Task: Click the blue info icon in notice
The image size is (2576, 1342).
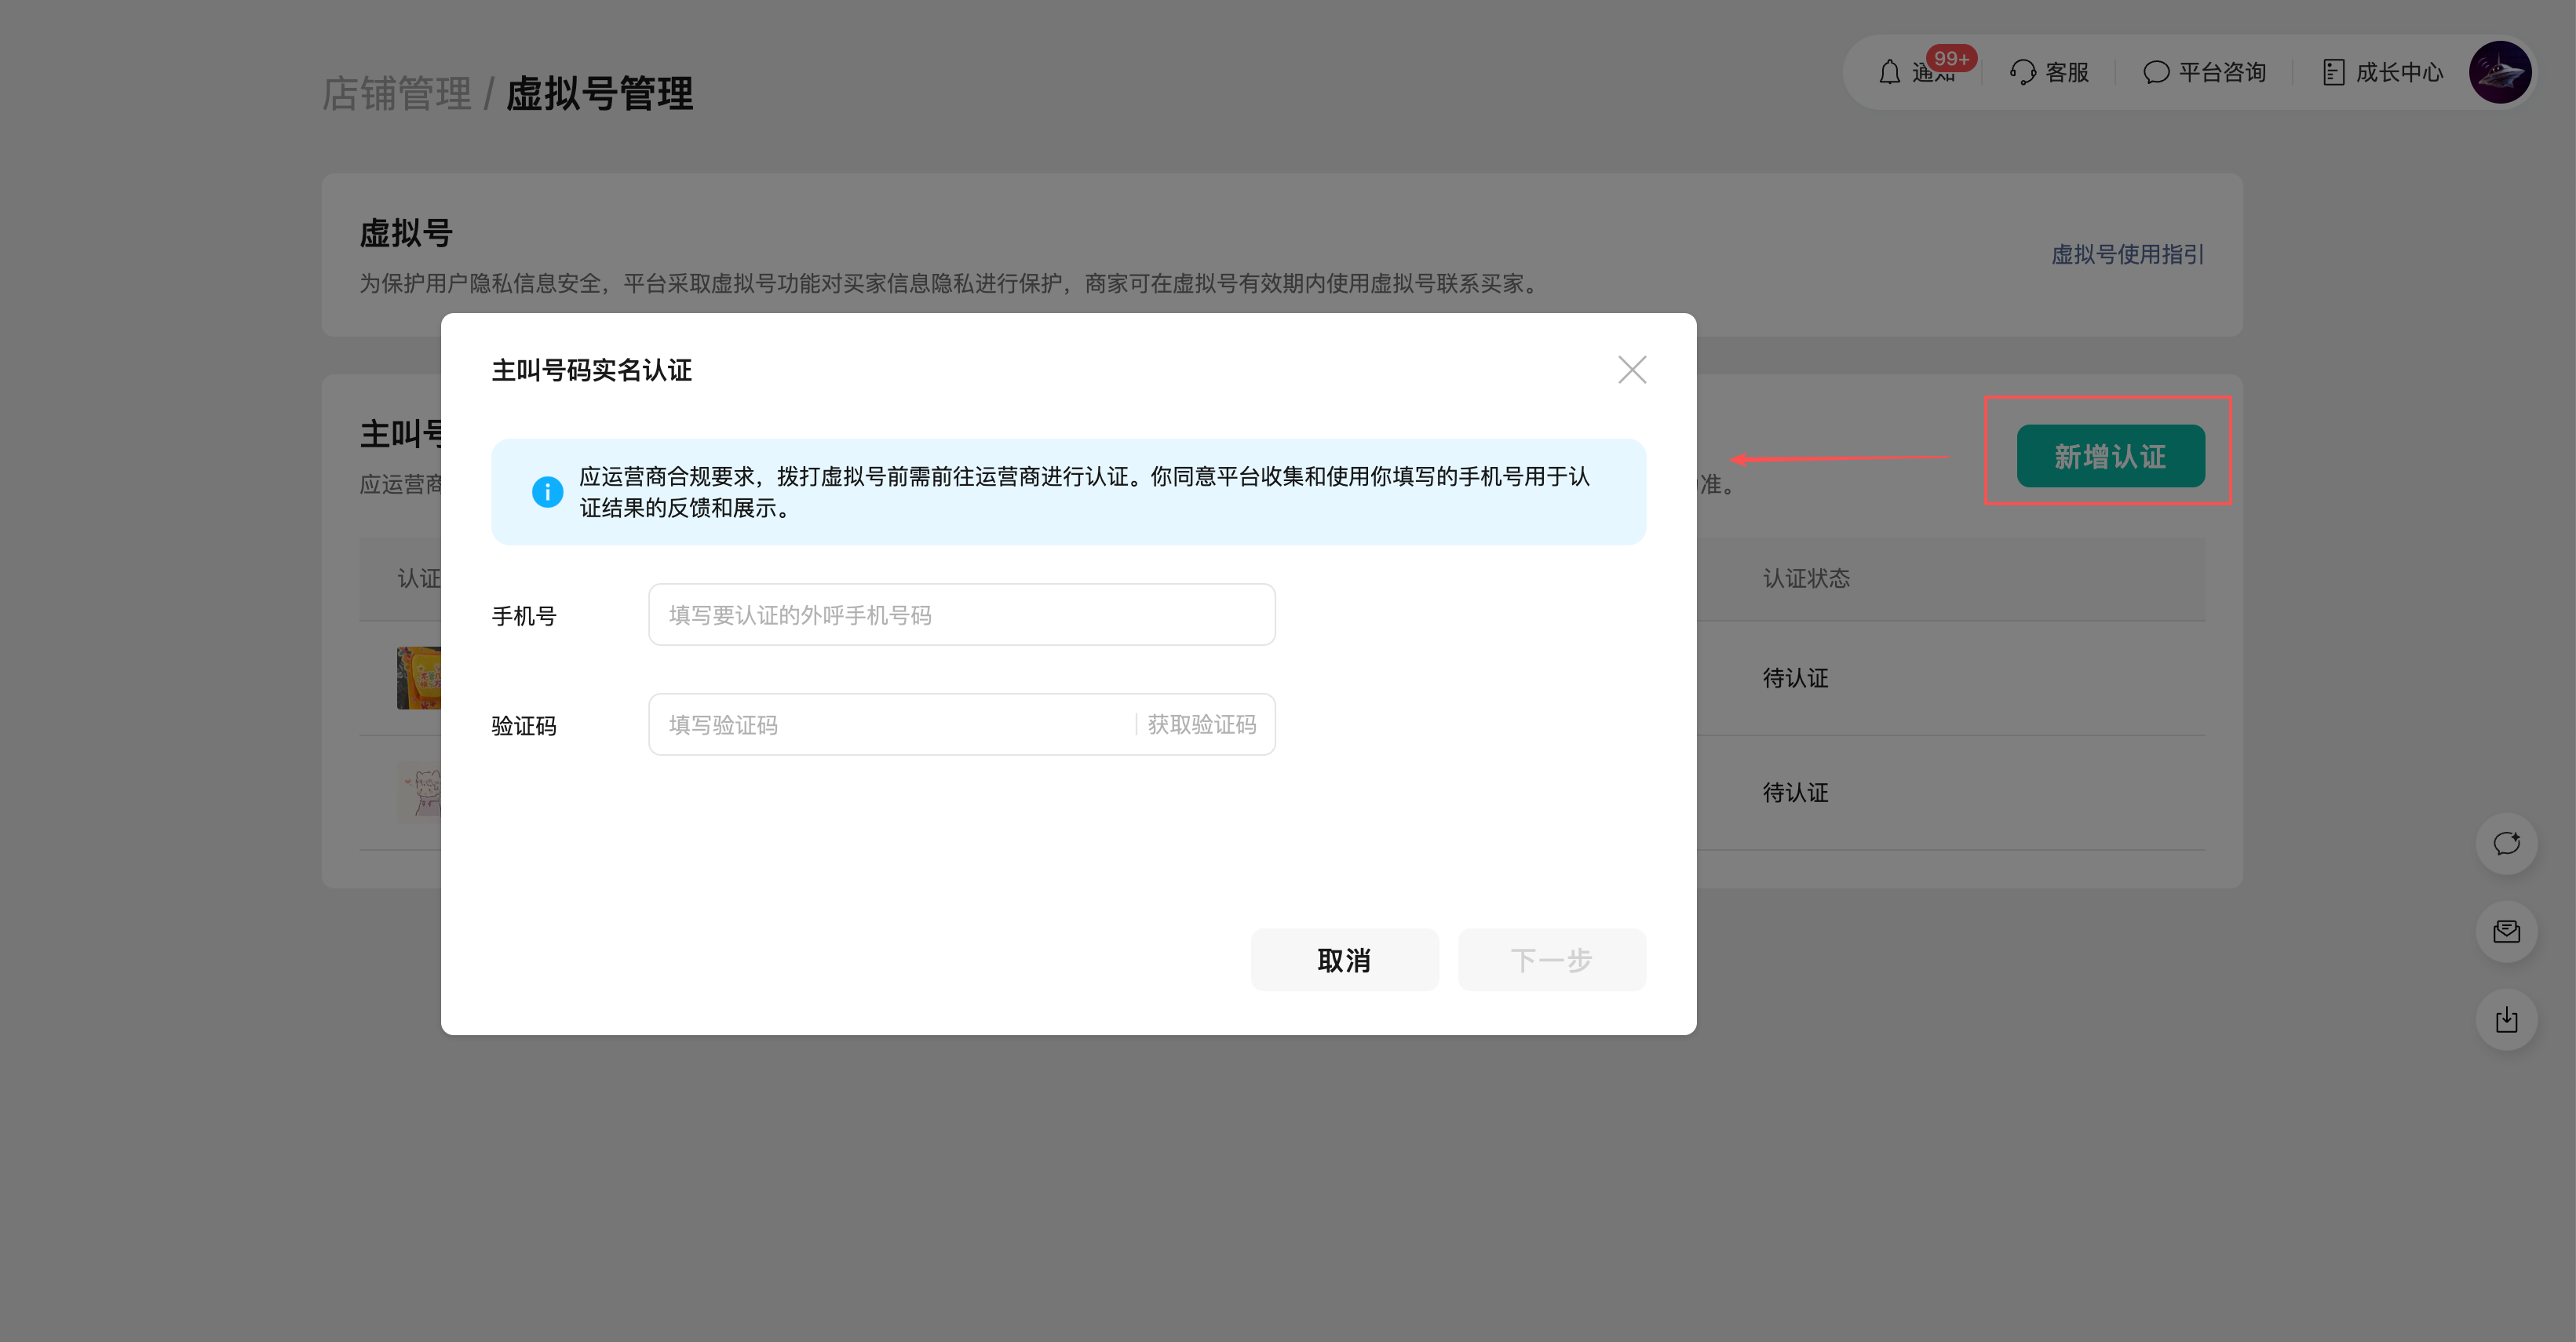Action: [x=547, y=492]
